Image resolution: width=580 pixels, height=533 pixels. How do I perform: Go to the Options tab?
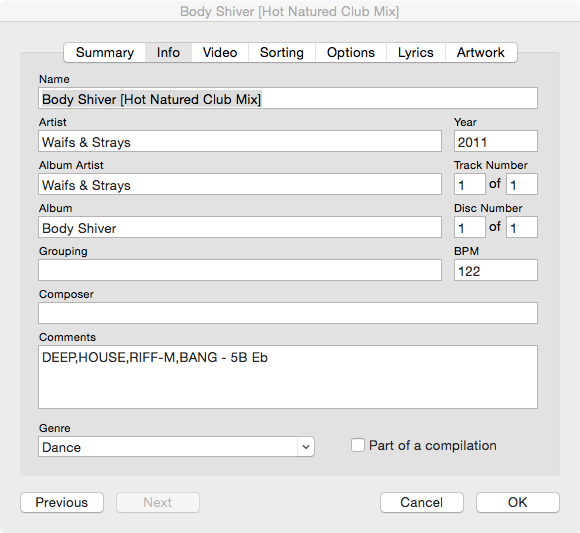[x=351, y=53]
